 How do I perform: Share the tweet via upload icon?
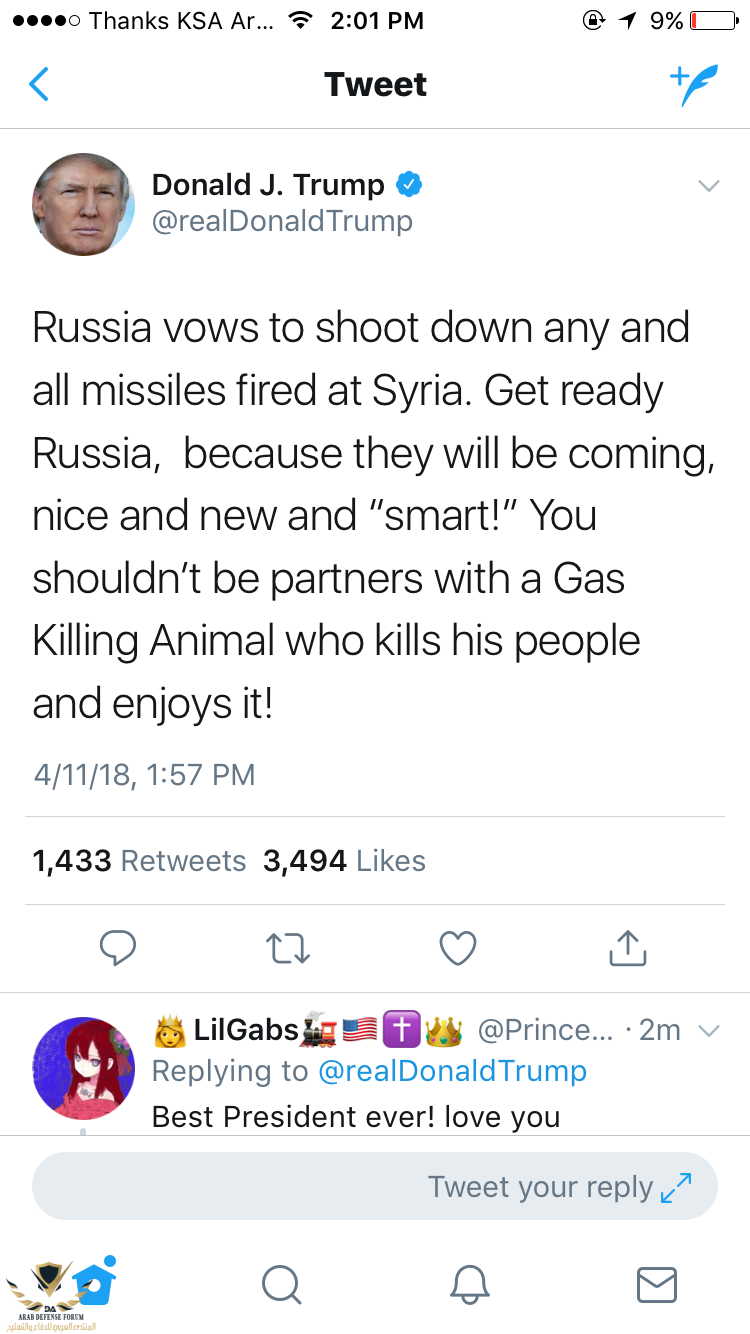(627, 947)
